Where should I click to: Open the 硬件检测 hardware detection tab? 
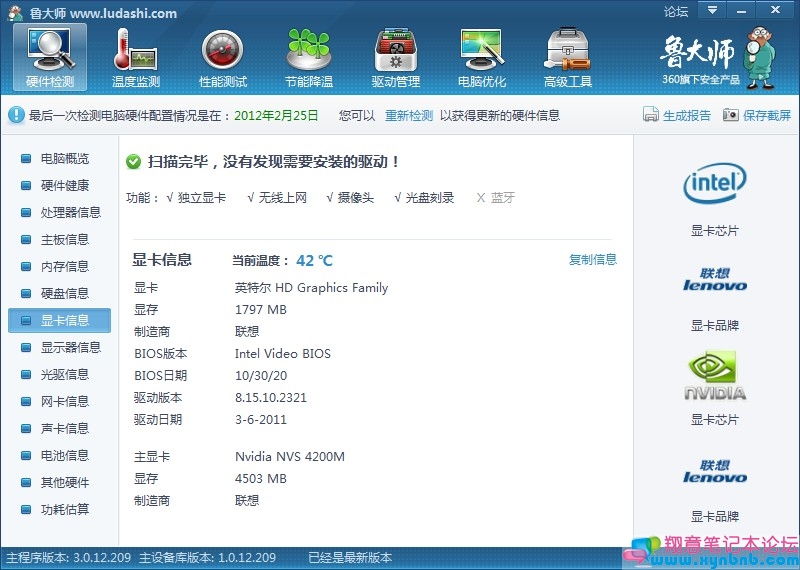coord(50,57)
